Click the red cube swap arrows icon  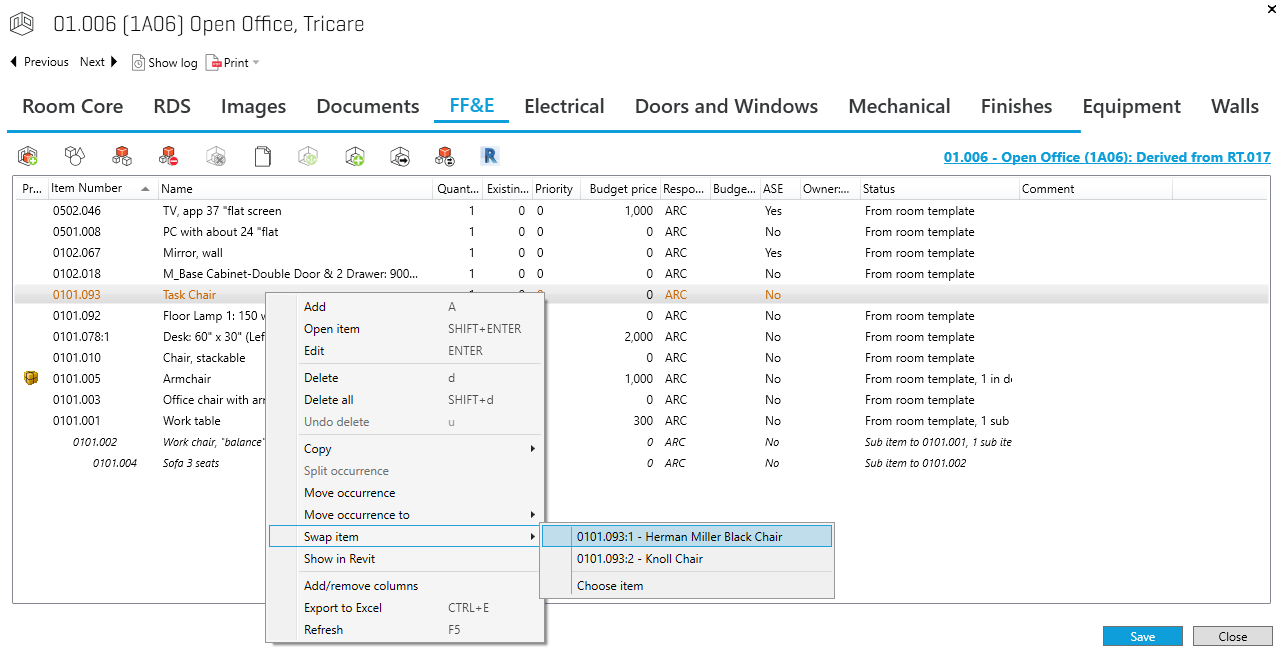point(445,156)
